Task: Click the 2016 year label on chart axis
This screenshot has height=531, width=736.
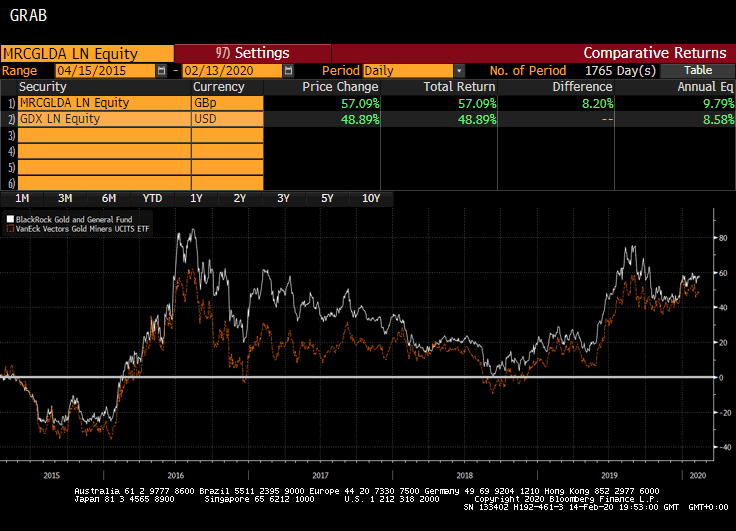Action: [176, 476]
